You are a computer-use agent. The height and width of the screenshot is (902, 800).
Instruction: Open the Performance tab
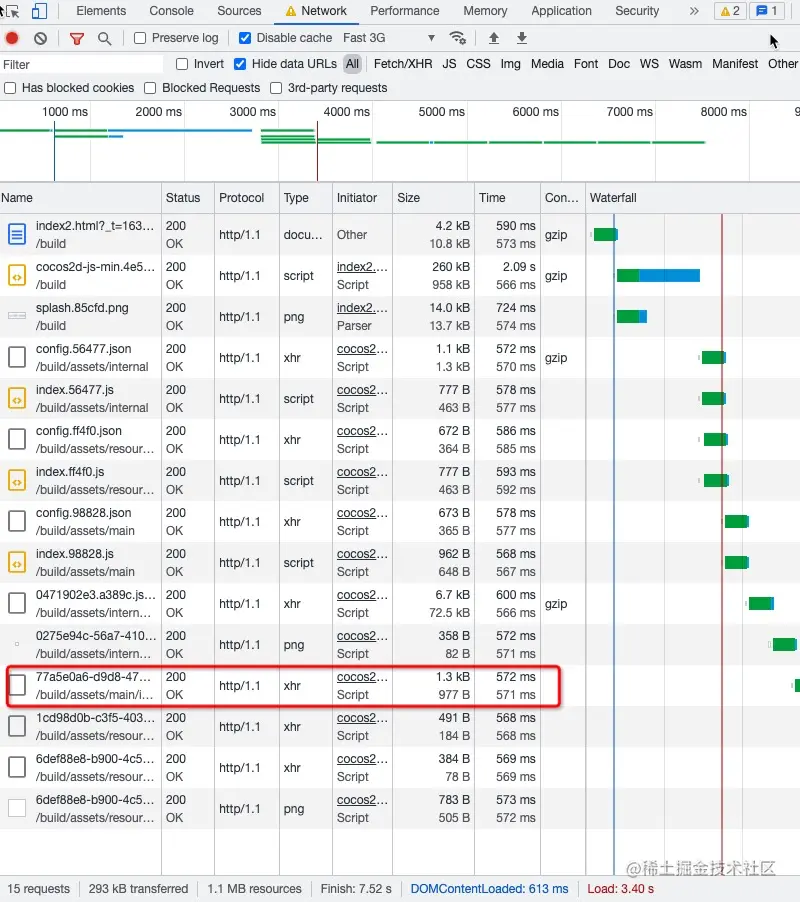pos(404,11)
